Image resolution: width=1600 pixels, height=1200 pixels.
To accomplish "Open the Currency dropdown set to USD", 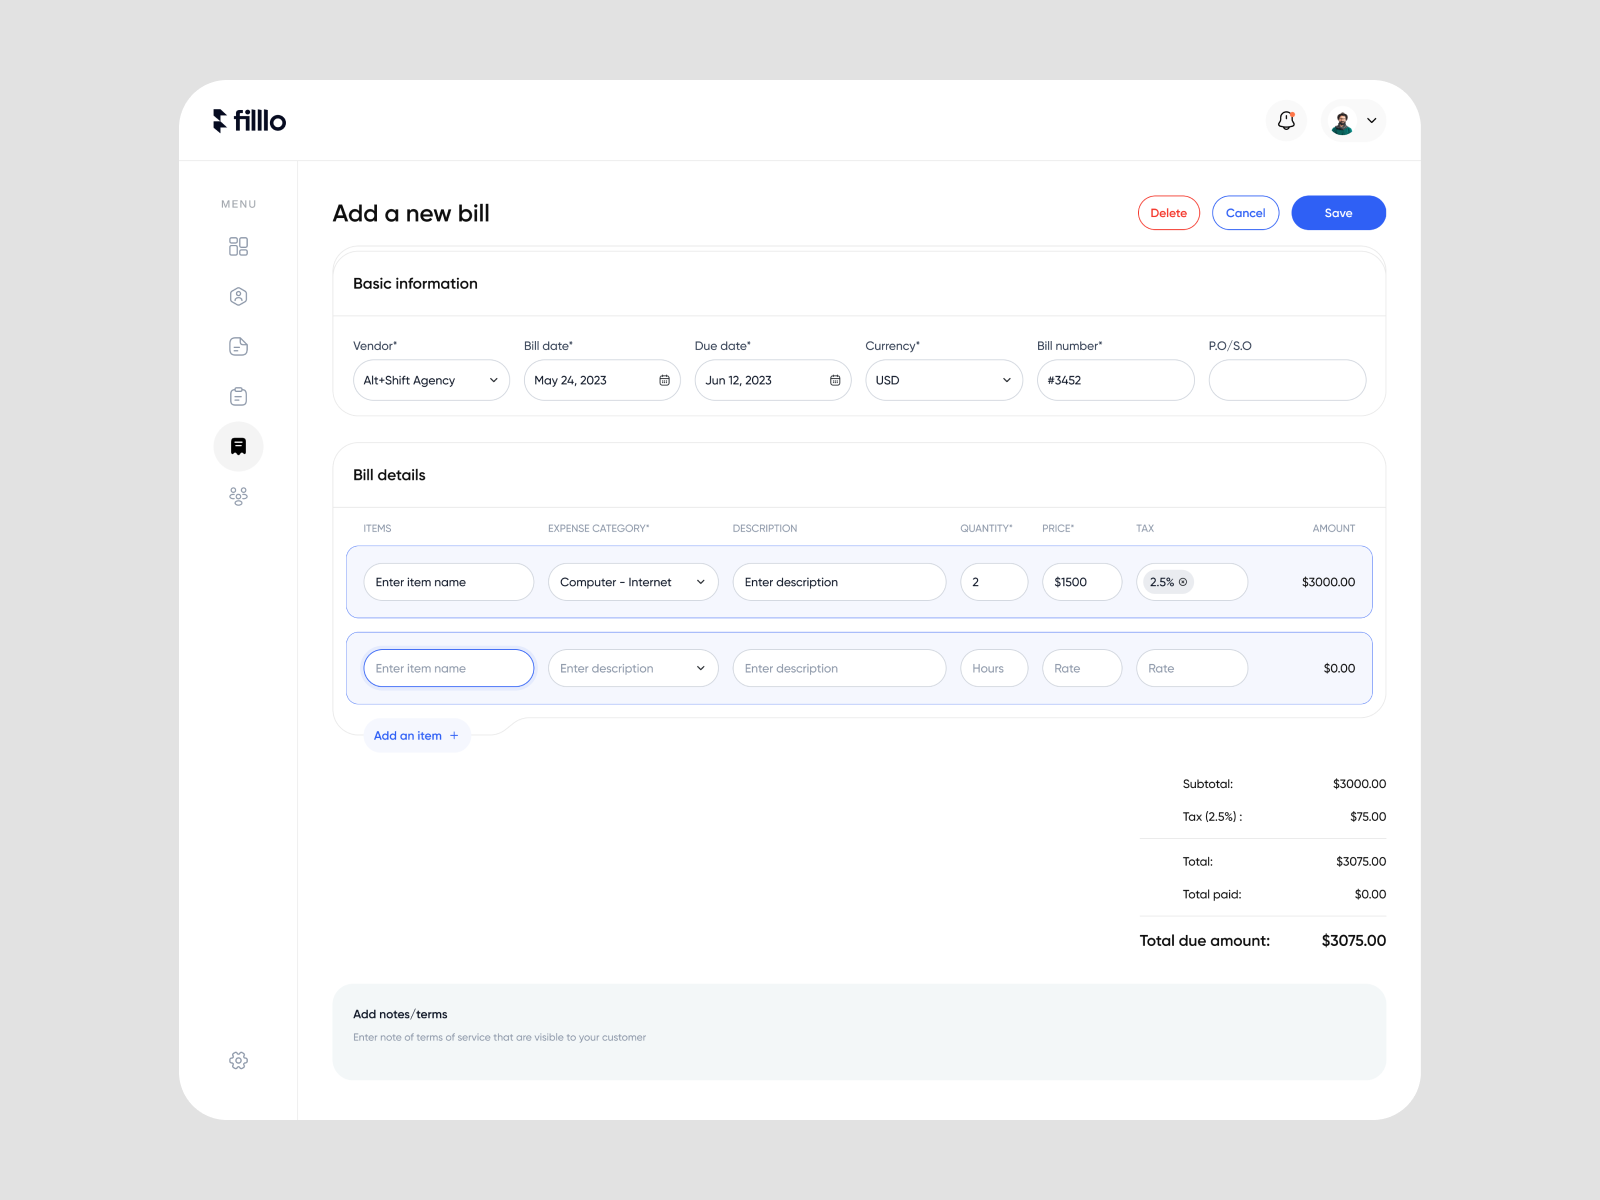I will [x=1005, y=380].
